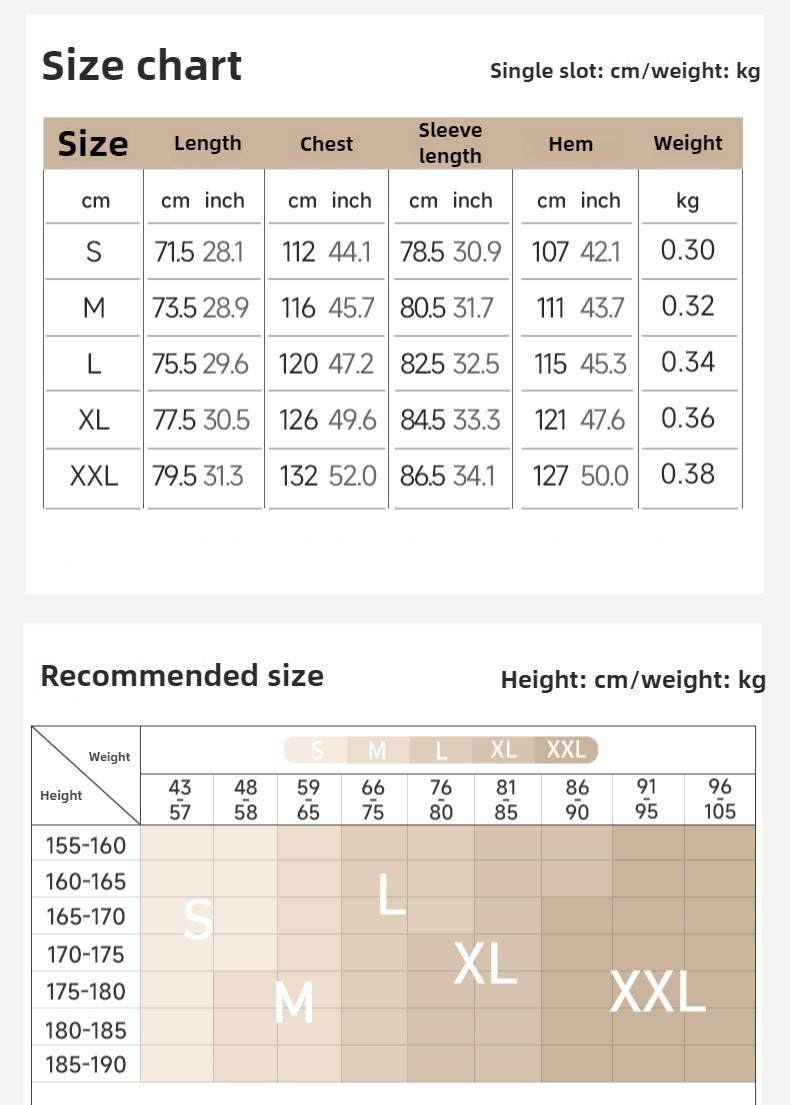Click the S swatch in the size legend
This screenshot has width=790, height=1105.
(317, 751)
